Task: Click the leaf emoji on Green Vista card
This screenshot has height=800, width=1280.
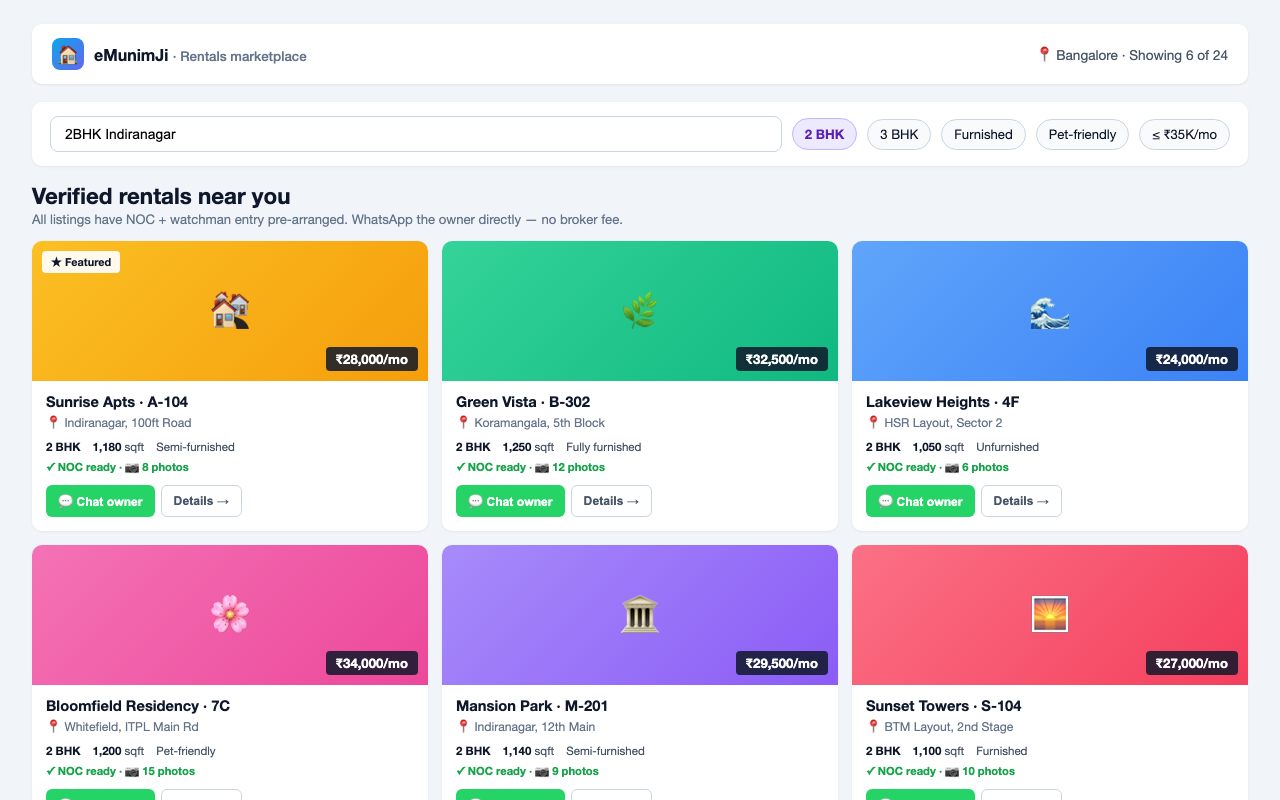Action: [x=640, y=311]
